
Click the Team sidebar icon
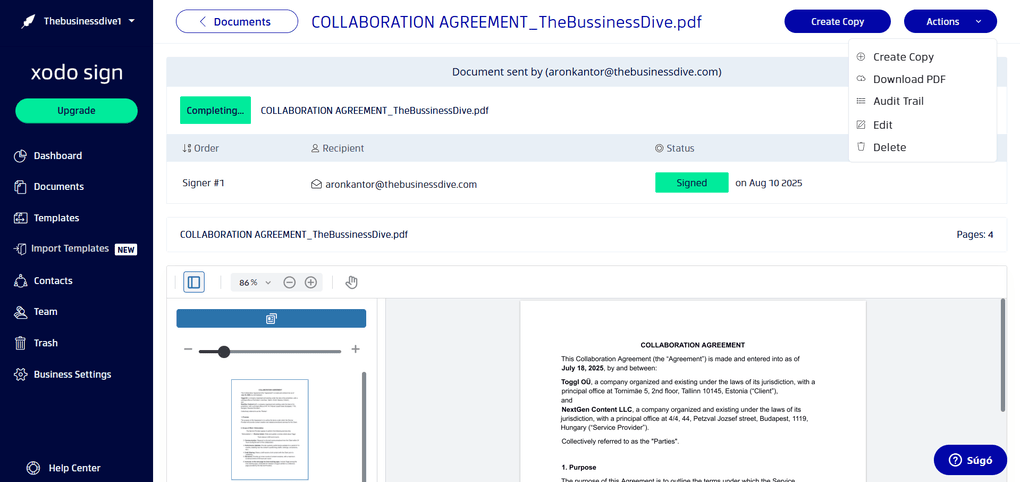pyautogui.click(x=20, y=312)
